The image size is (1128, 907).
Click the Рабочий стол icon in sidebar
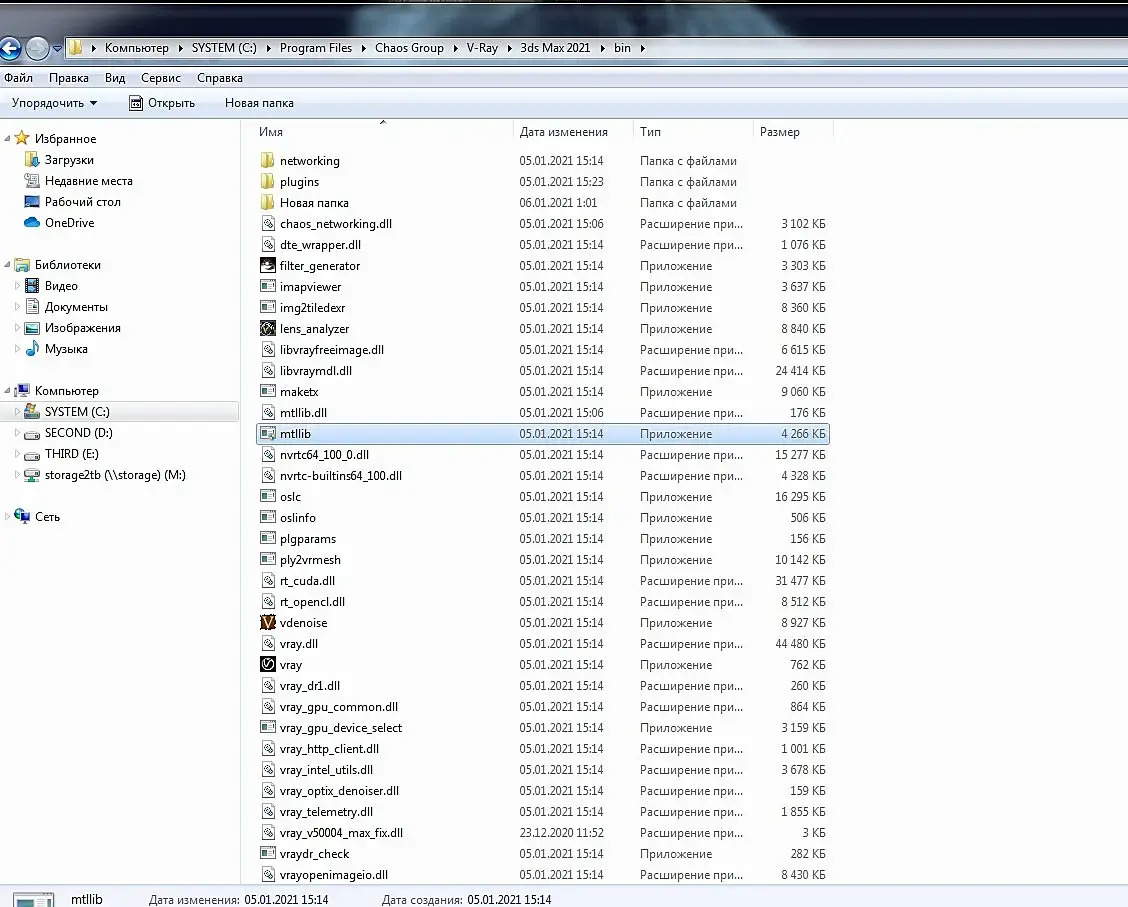[x=32, y=201]
